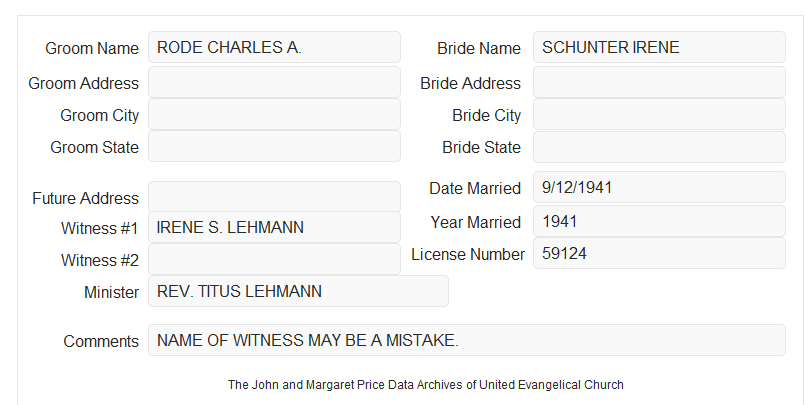Focus the empty Groom Address field
The height and width of the screenshot is (405, 805).
(x=274, y=82)
